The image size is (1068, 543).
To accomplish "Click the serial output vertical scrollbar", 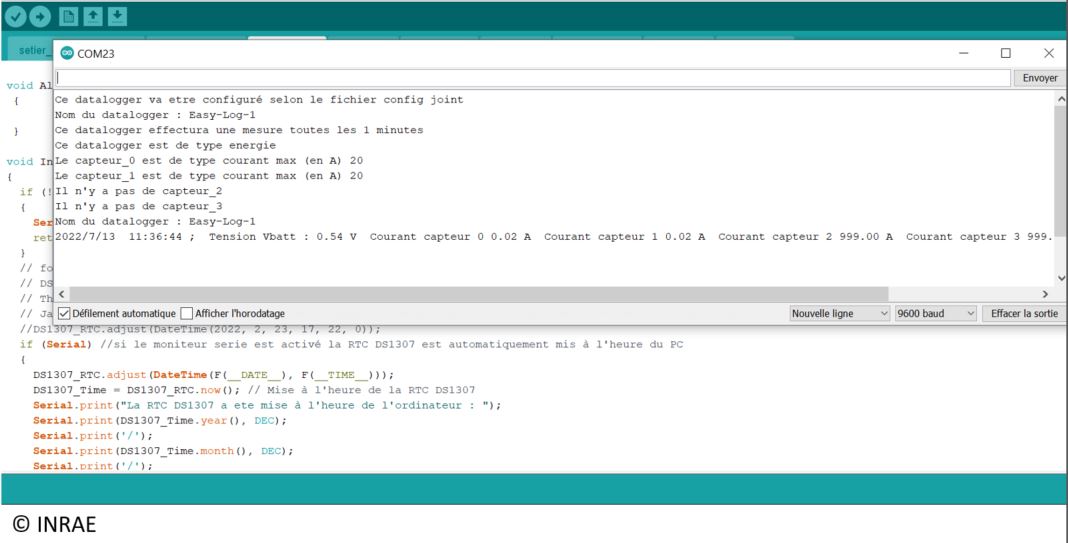I will click(1060, 160).
